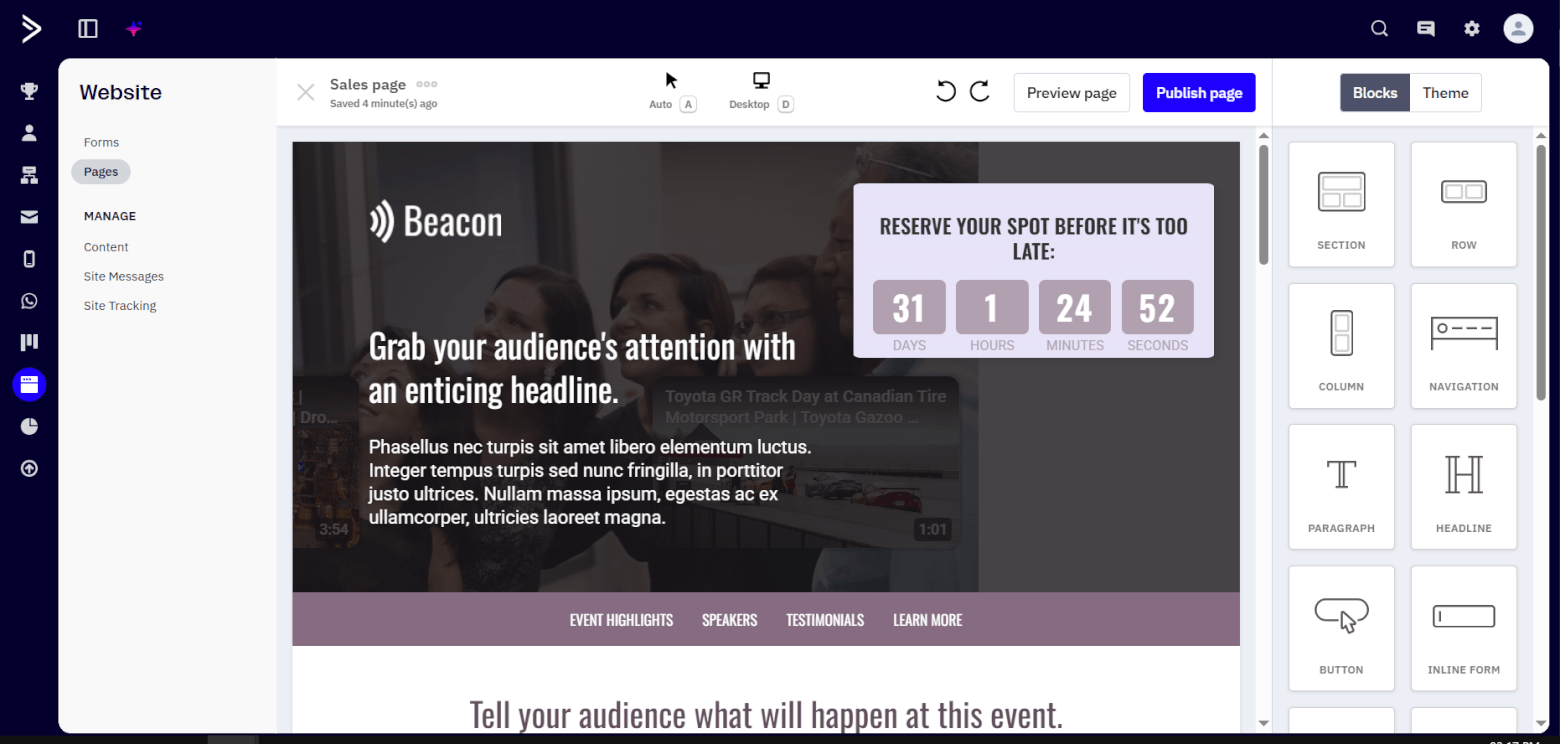Screen dimensions: 1560x744
Task: Open the Conversations chat panel
Action: 1425,28
